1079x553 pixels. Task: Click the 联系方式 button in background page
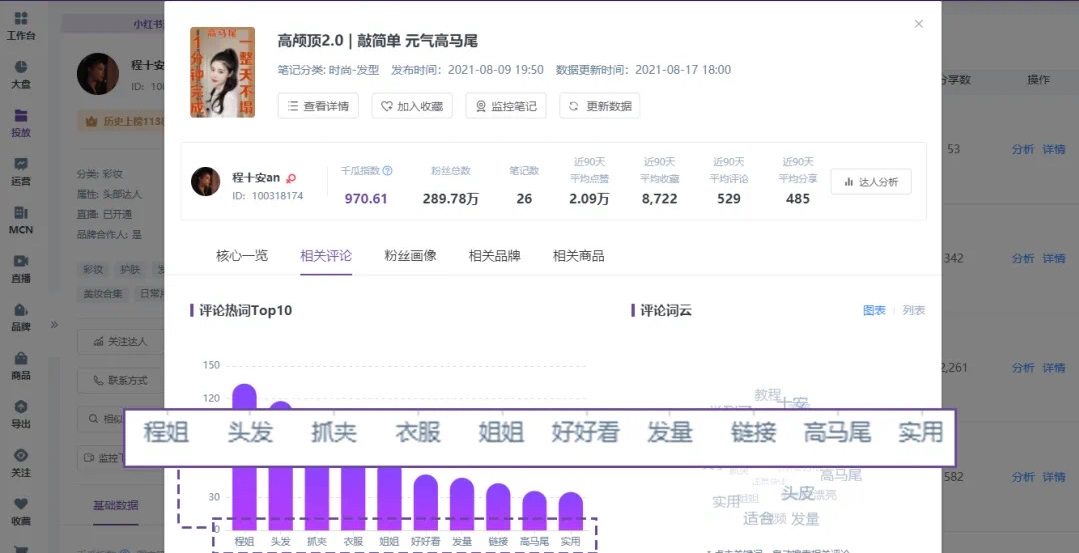(120, 380)
